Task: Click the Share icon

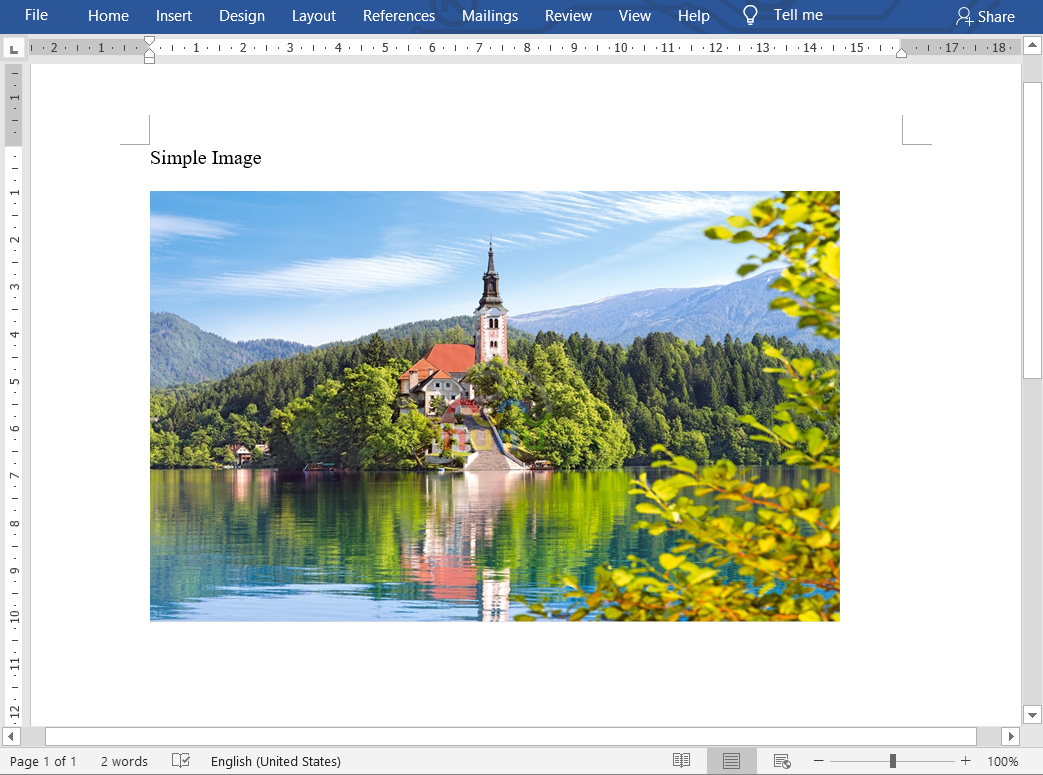Action: click(964, 16)
